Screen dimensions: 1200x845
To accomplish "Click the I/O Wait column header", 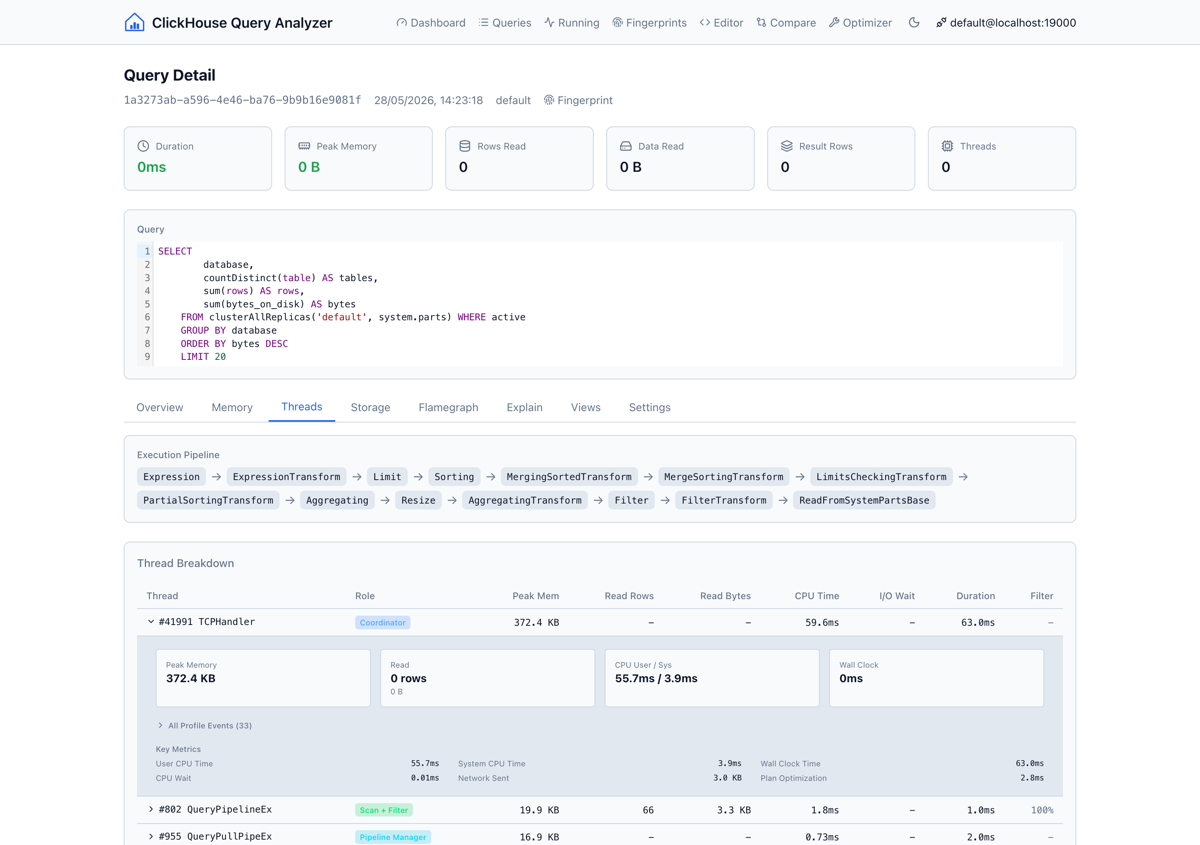I will point(897,596).
